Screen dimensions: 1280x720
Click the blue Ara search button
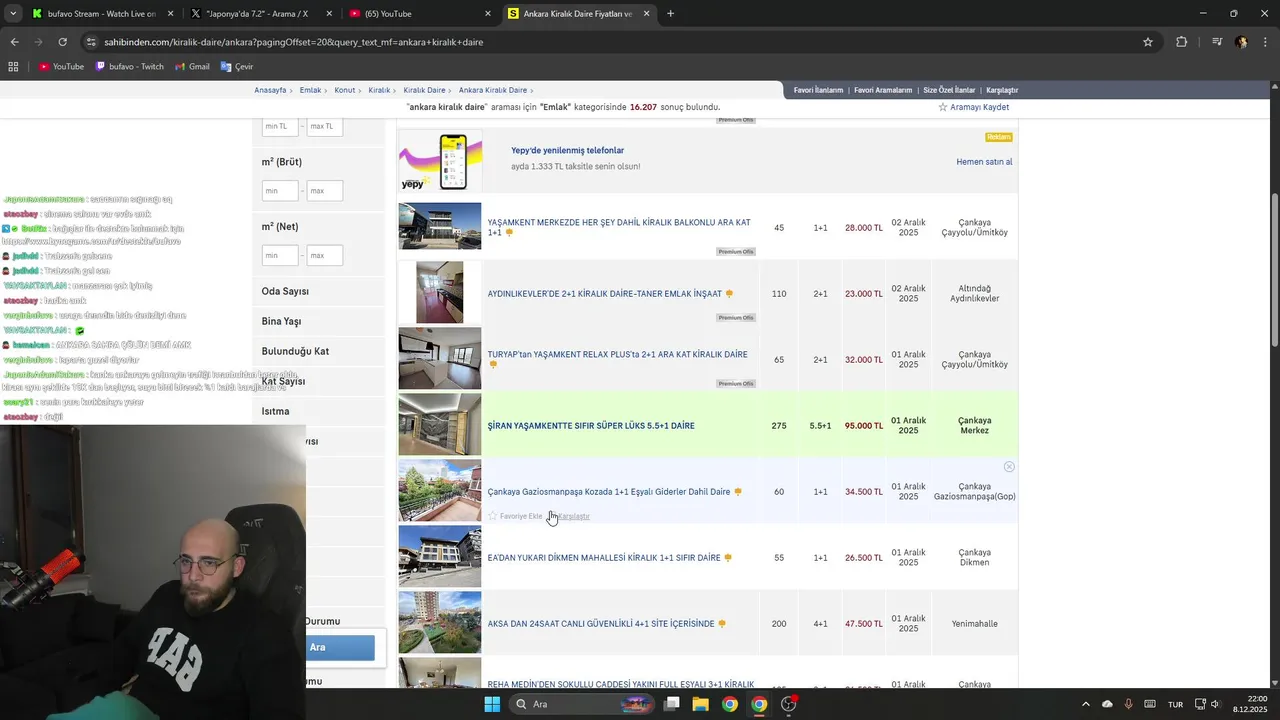tap(340, 647)
